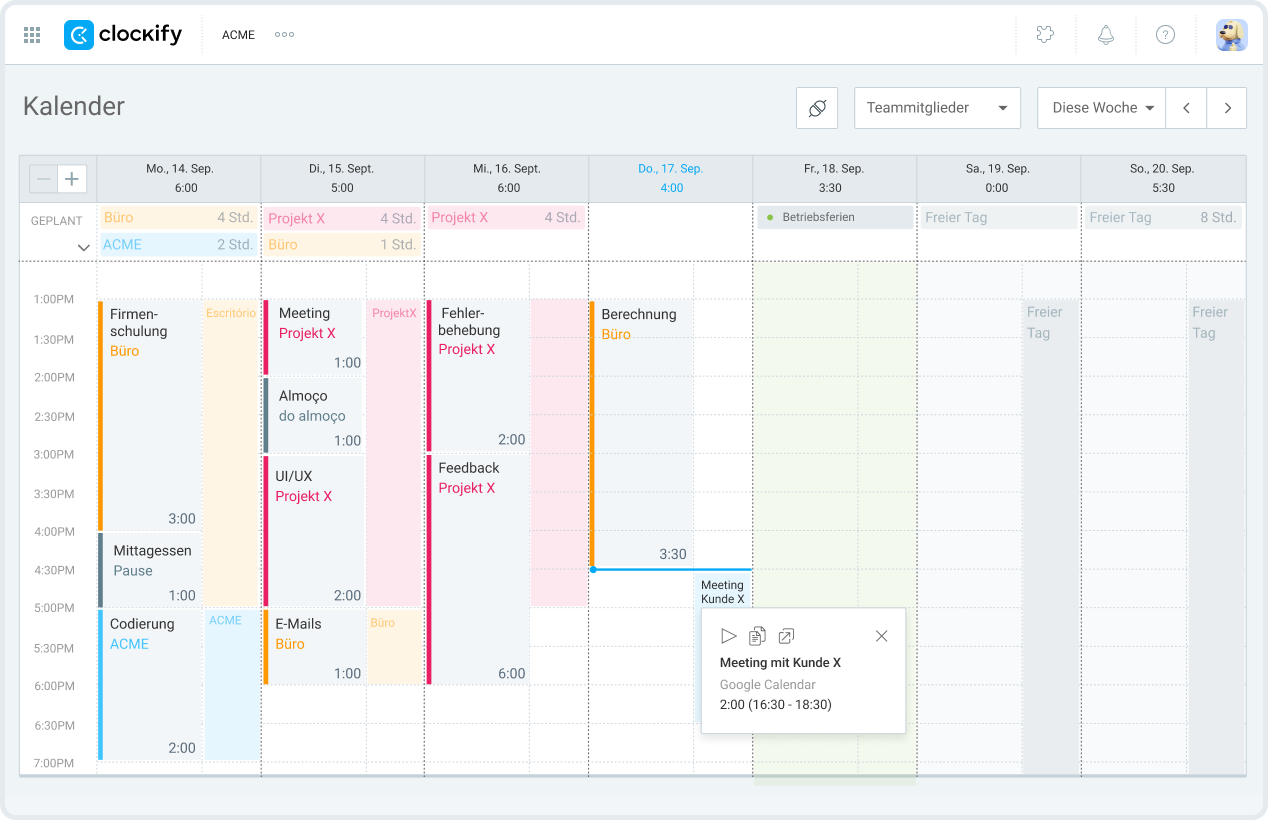The image size is (1268, 820).
Task: Open the add-ons puzzle icon
Action: tap(1045, 35)
